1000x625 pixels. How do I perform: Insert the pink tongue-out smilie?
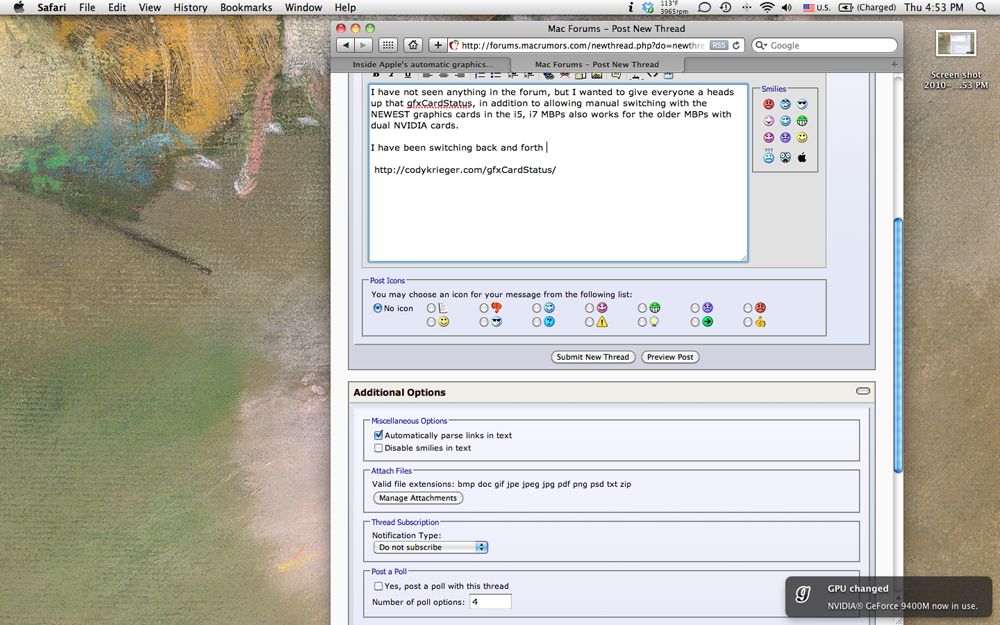click(x=768, y=121)
